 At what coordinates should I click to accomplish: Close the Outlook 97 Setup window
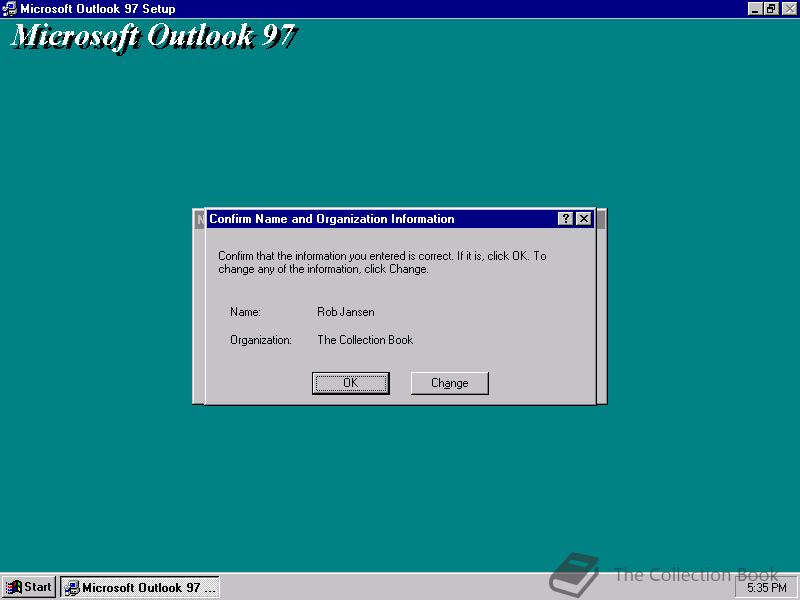(x=789, y=9)
